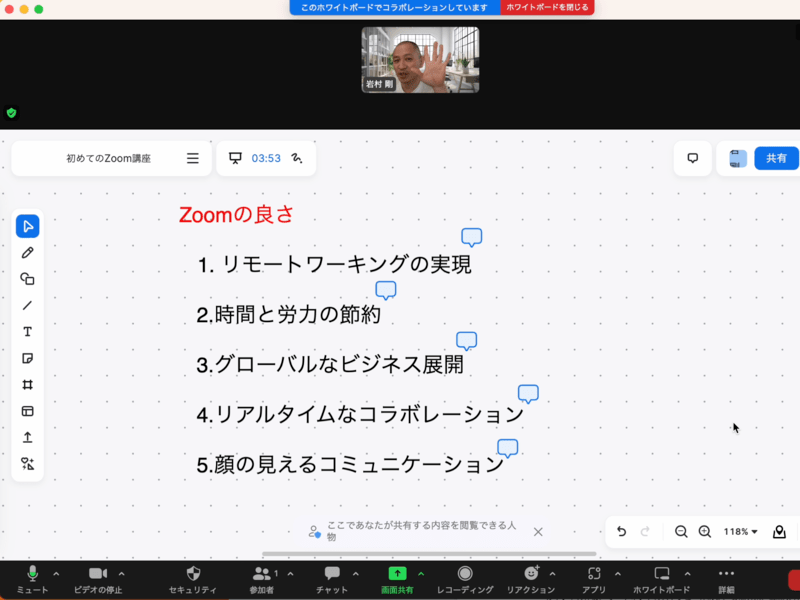Select the frame tool

(28, 385)
